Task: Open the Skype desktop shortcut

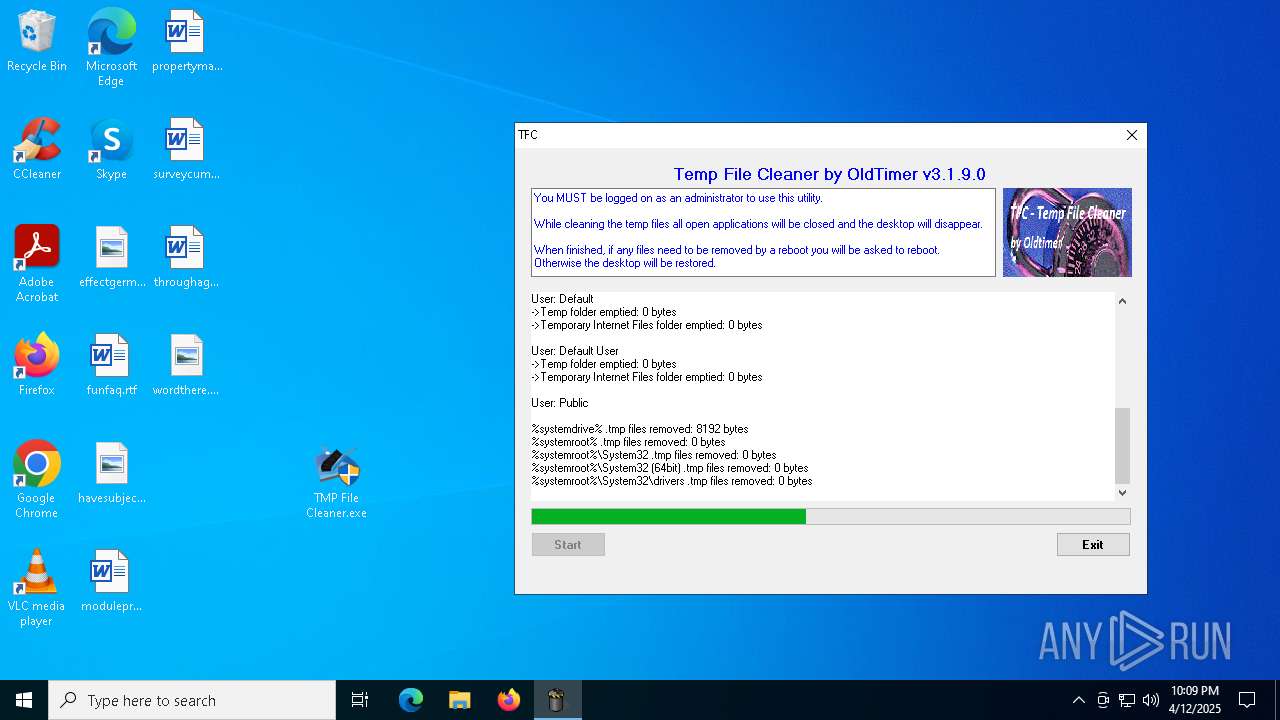Action: pos(111,149)
